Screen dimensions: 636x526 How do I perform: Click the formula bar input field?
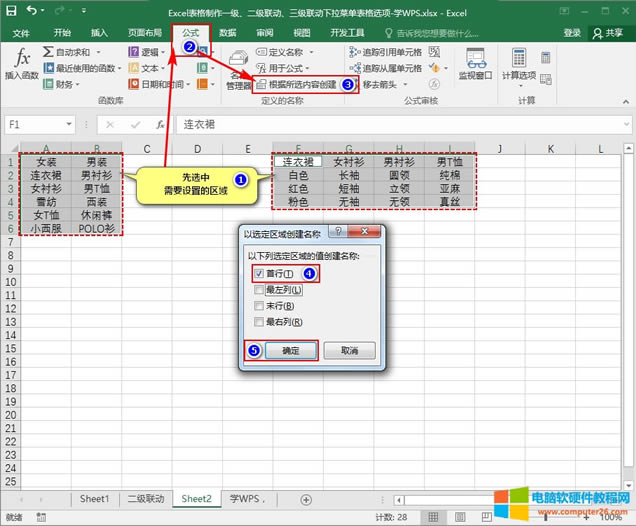click(400, 125)
